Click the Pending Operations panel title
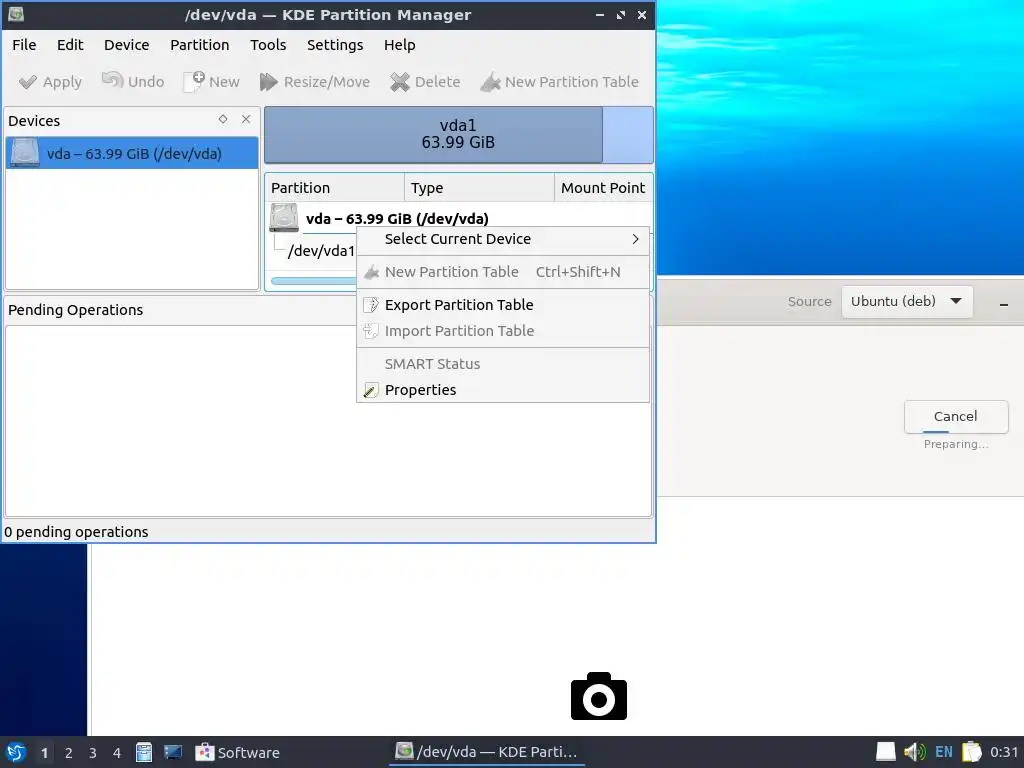Image resolution: width=1024 pixels, height=768 pixels. click(x=76, y=310)
